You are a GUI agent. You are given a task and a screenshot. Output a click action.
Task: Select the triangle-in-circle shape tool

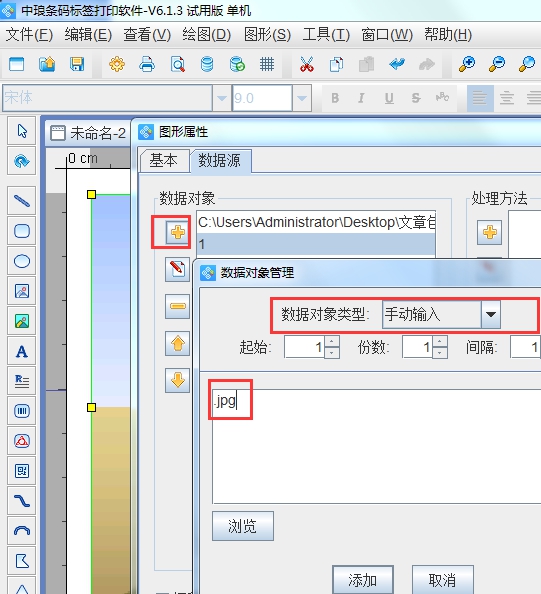tap(22, 441)
